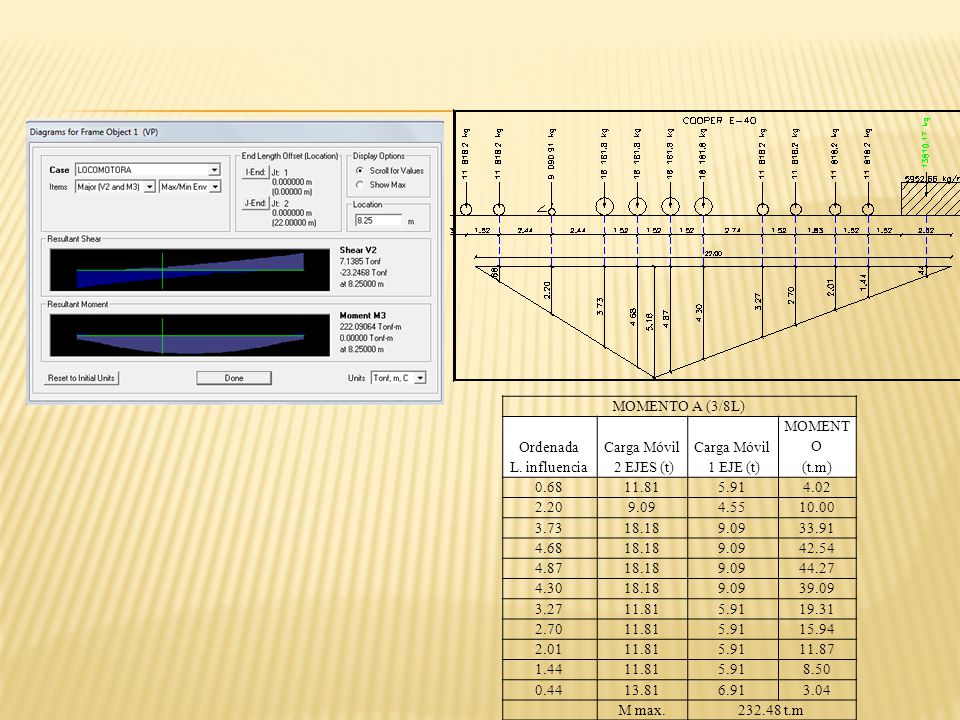
Task: Click the Resultant Shear diagram
Action: [190, 269]
